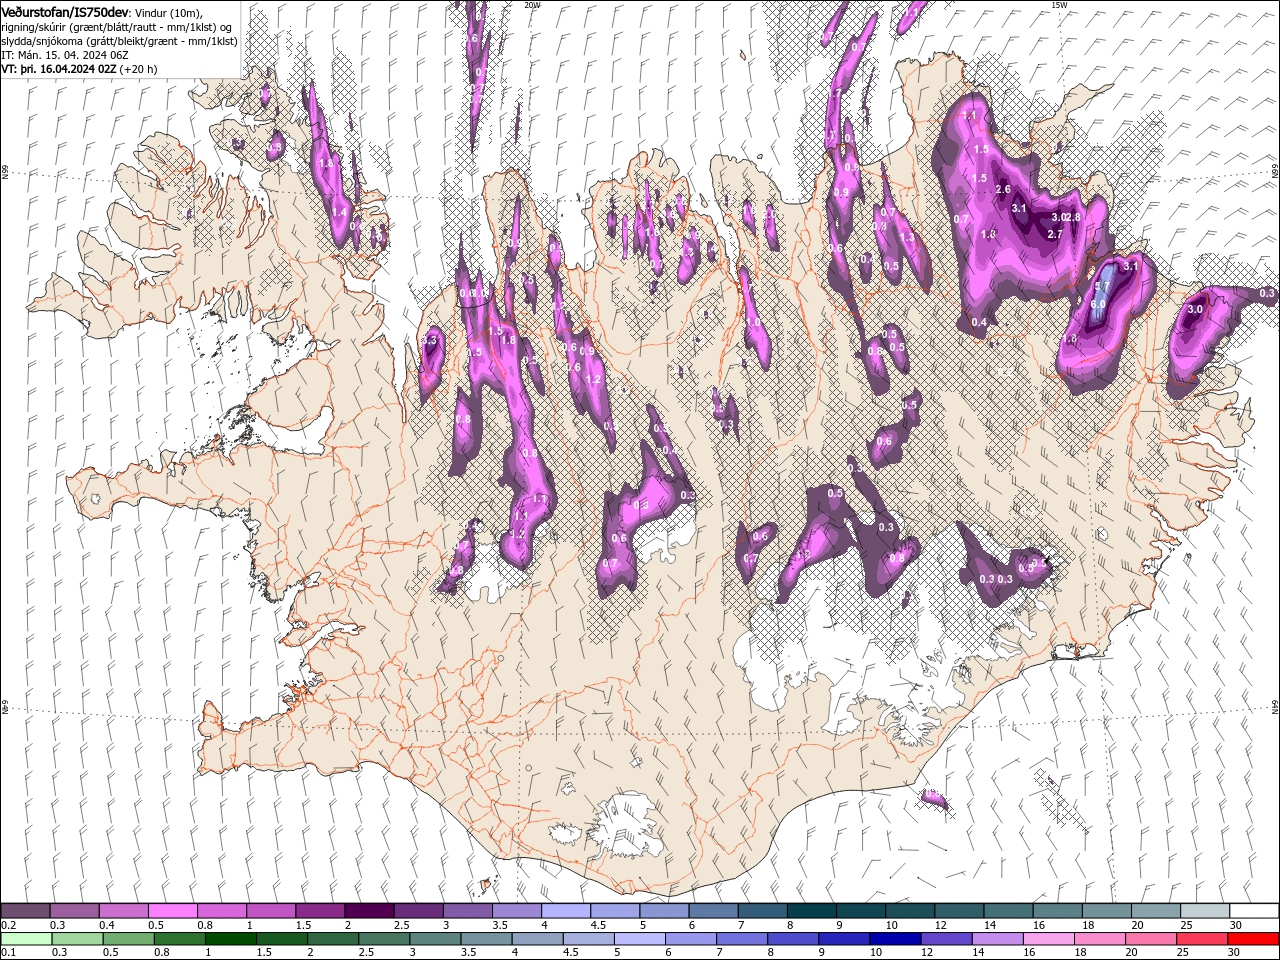Image resolution: width=1280 pixels, height=960 pixels.
Task: Select top legend swatch between 2 and 2.5
Action: tap(368, 911)
